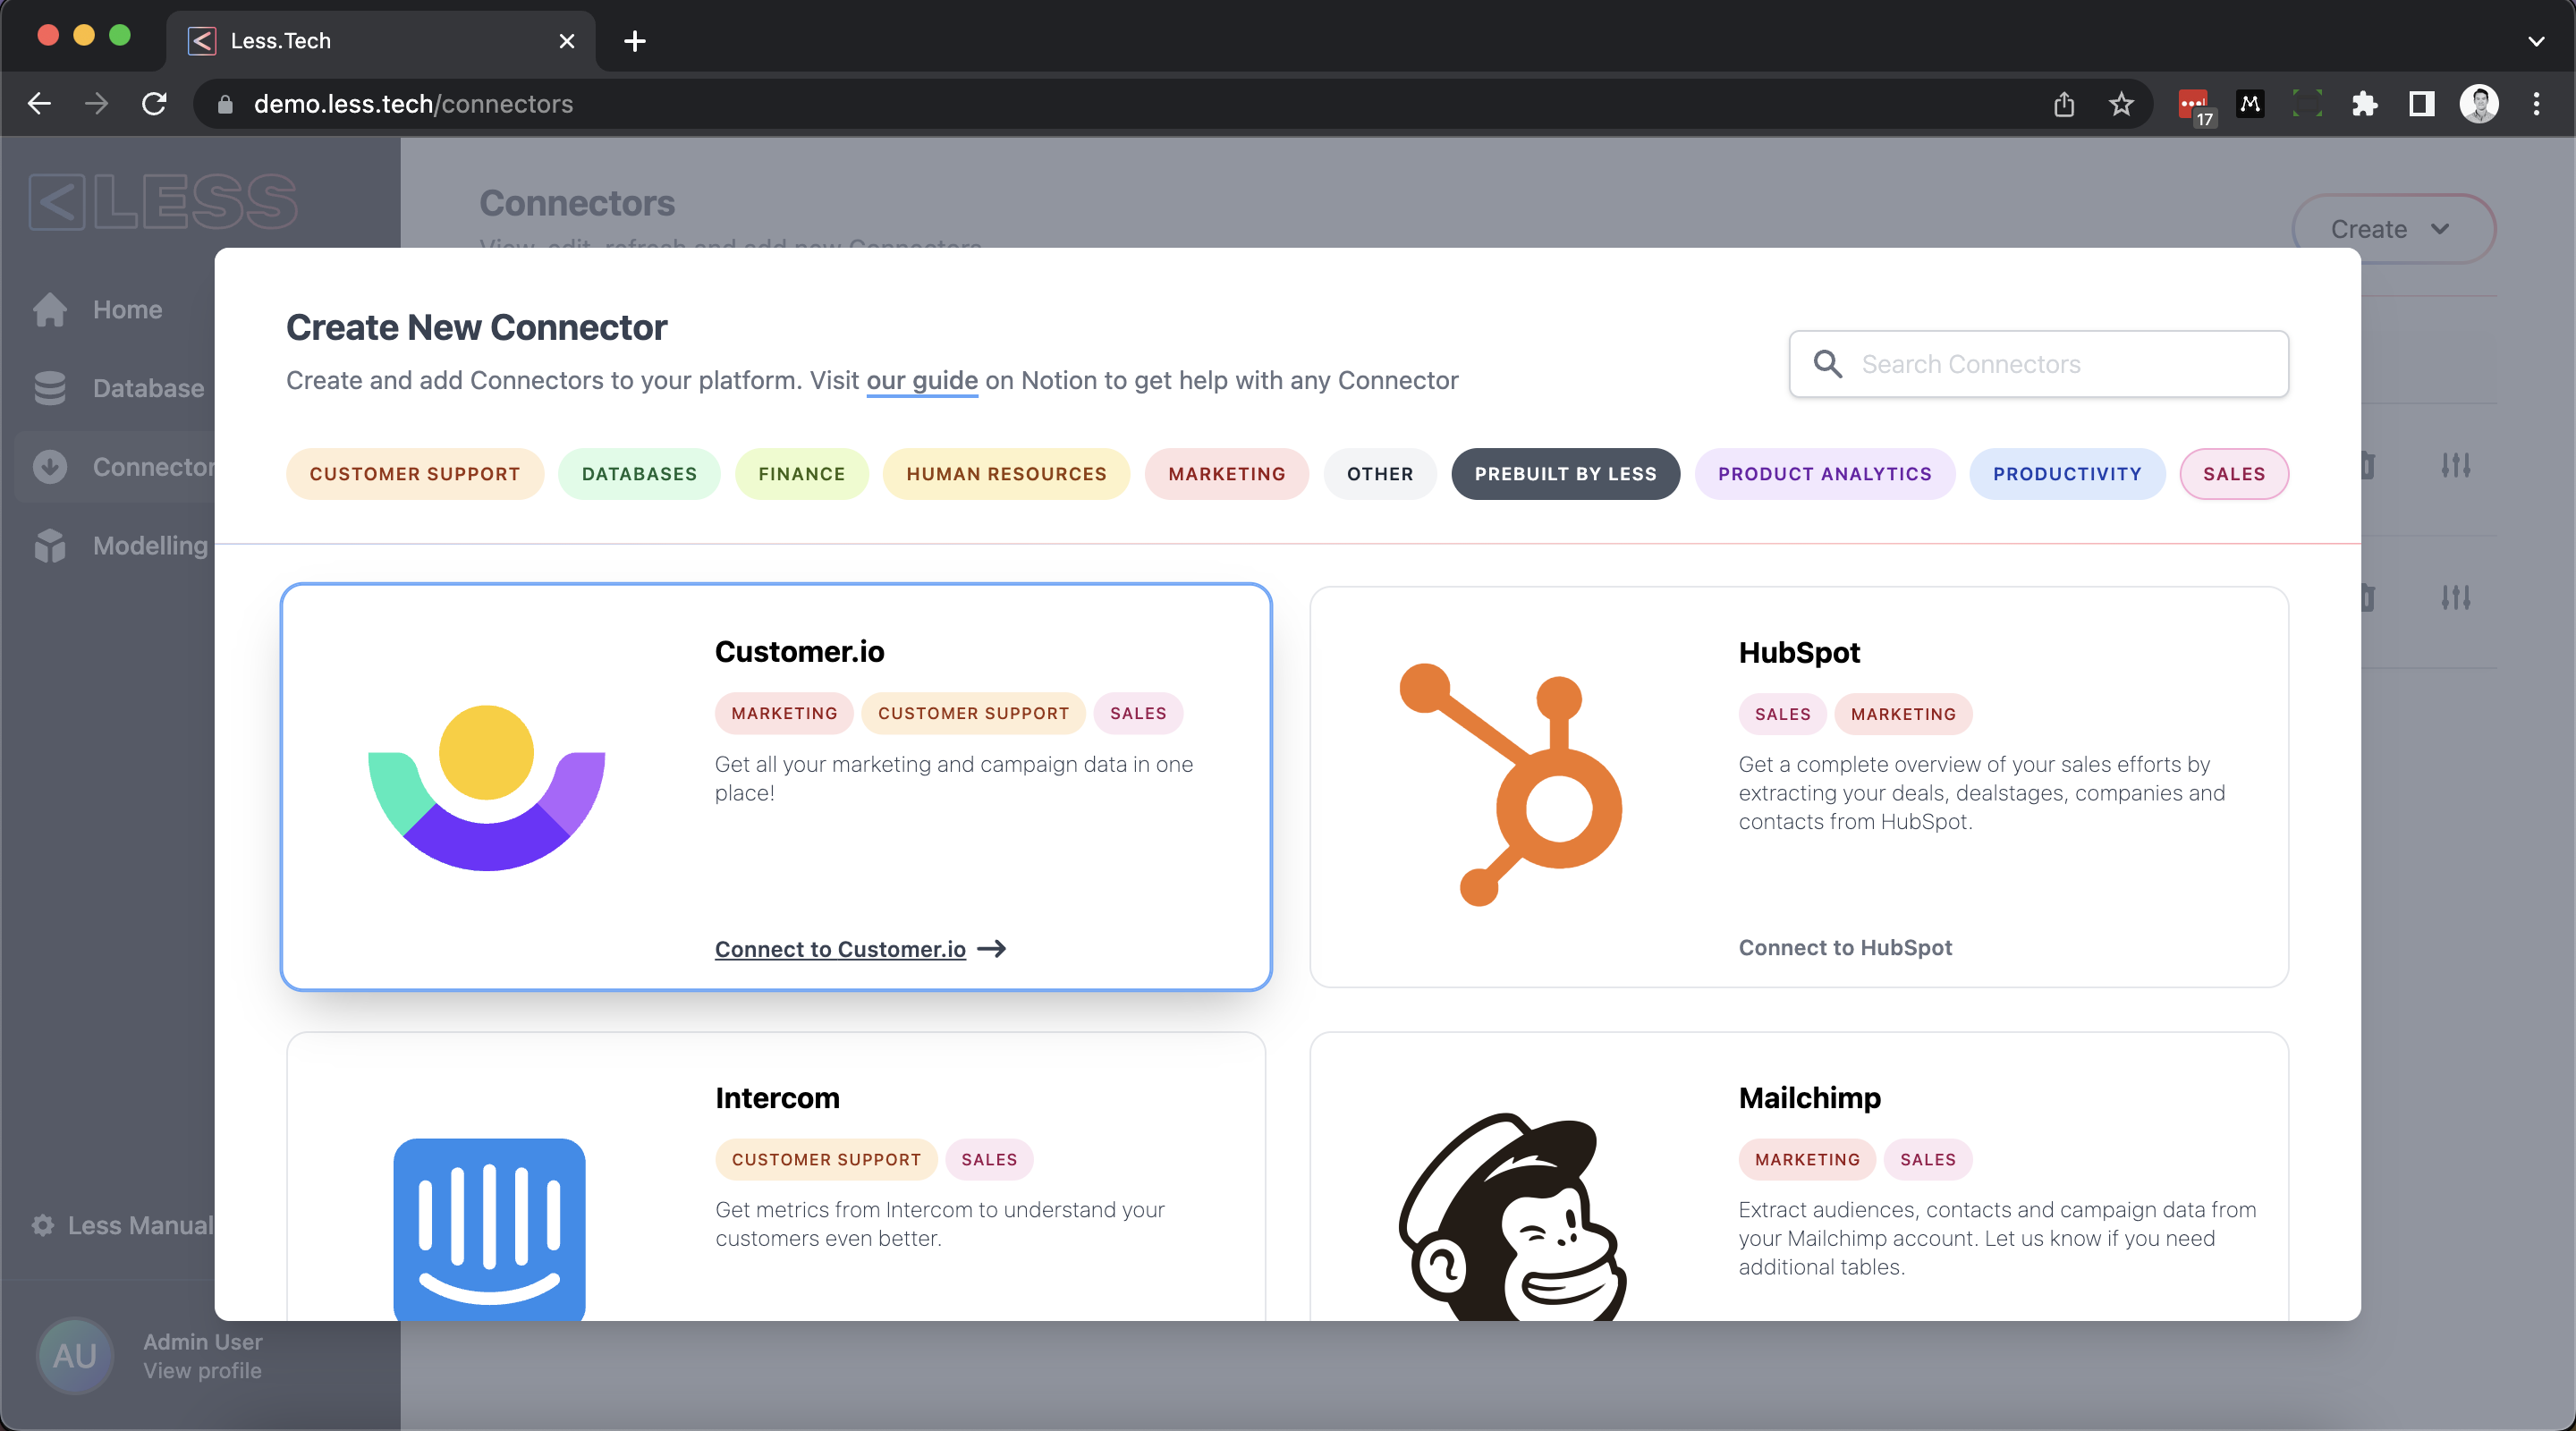Select the Intercom logo
Image resolution: width=2576 pixels, height=1431 pixels.
coord(489,1230)
